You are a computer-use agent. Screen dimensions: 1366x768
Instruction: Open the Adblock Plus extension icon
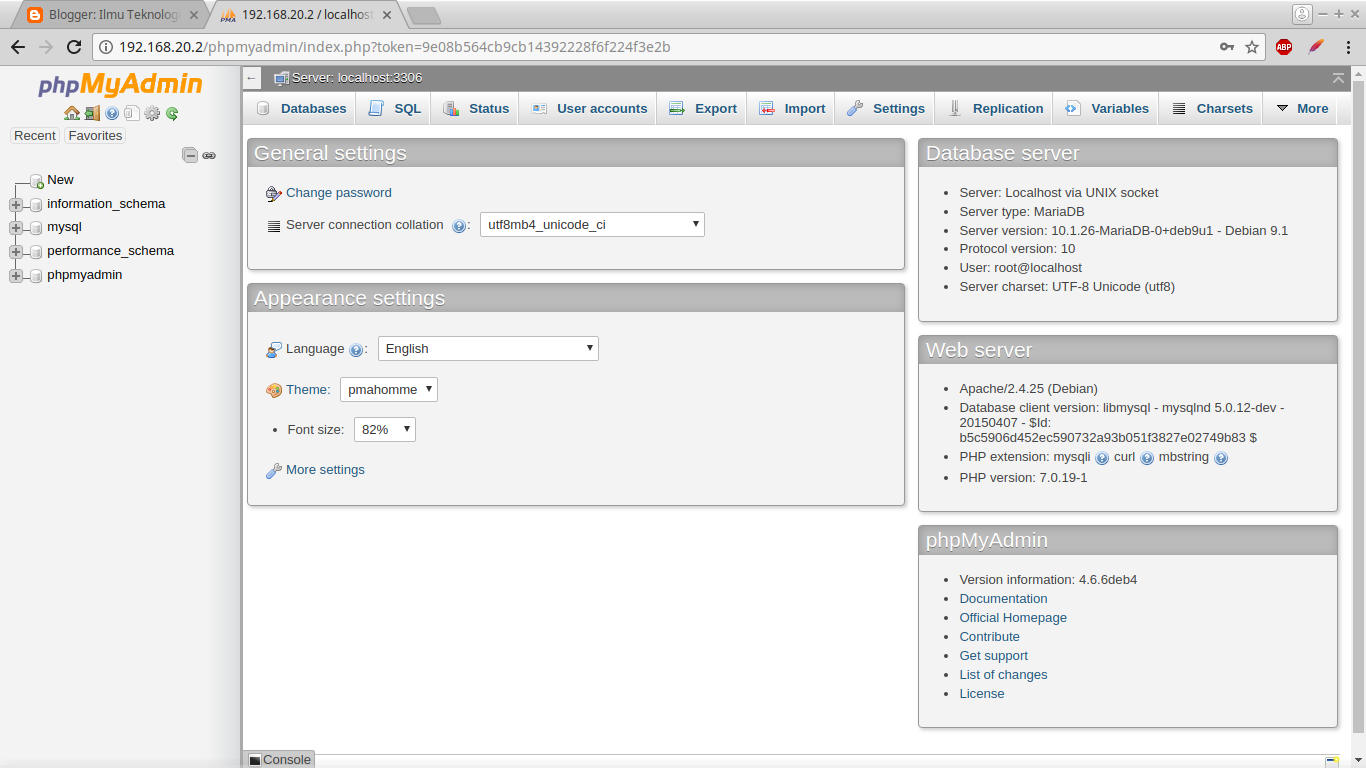[1284, 47]
